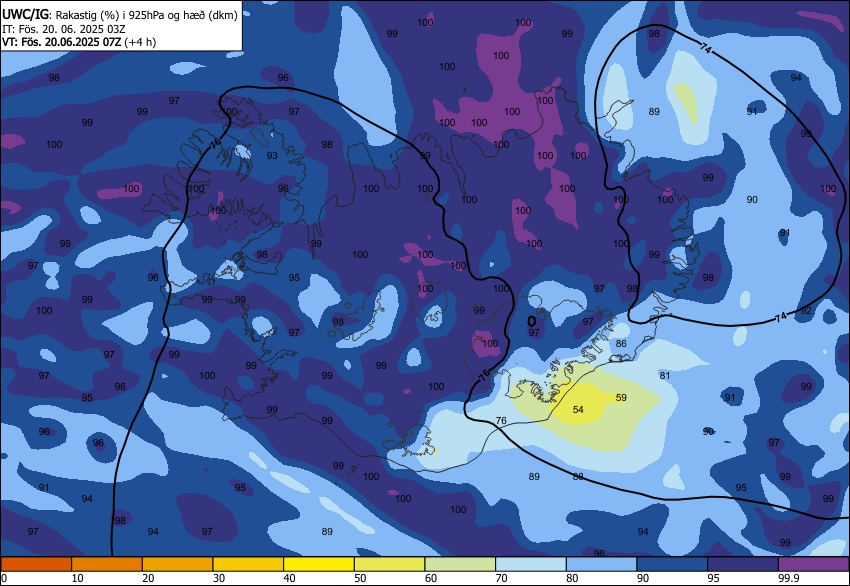The image size is (850, 586).
Task: Click the '20' tick label on the color scale
Action: click(x=148, y=578)
